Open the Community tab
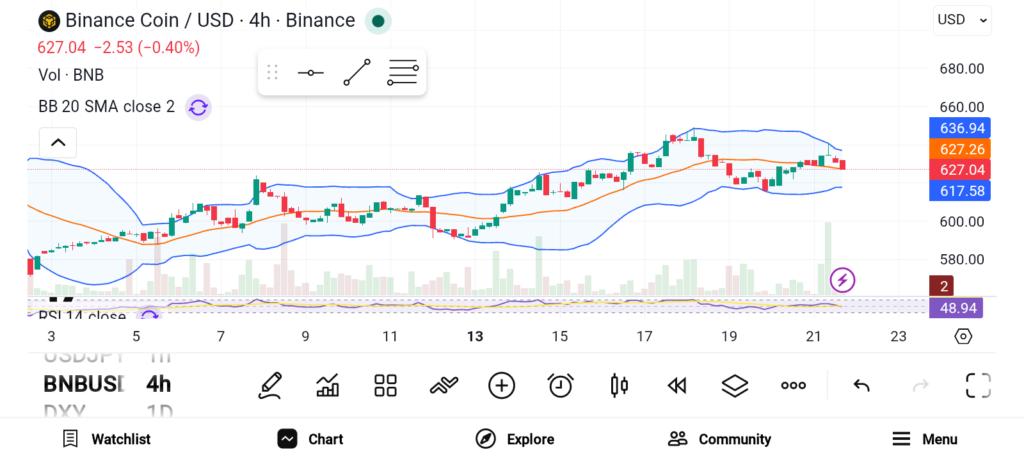 pos(719,439)
